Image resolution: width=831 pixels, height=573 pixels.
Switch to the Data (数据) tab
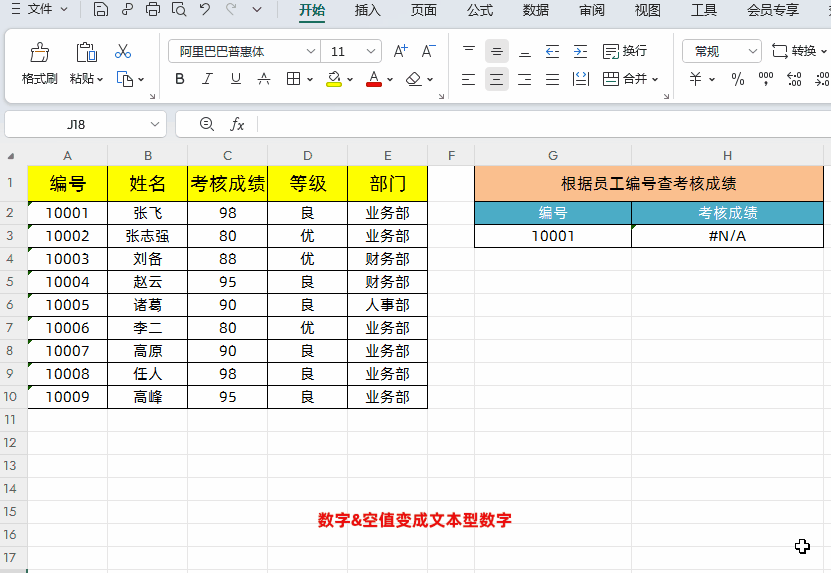point(536,10)
